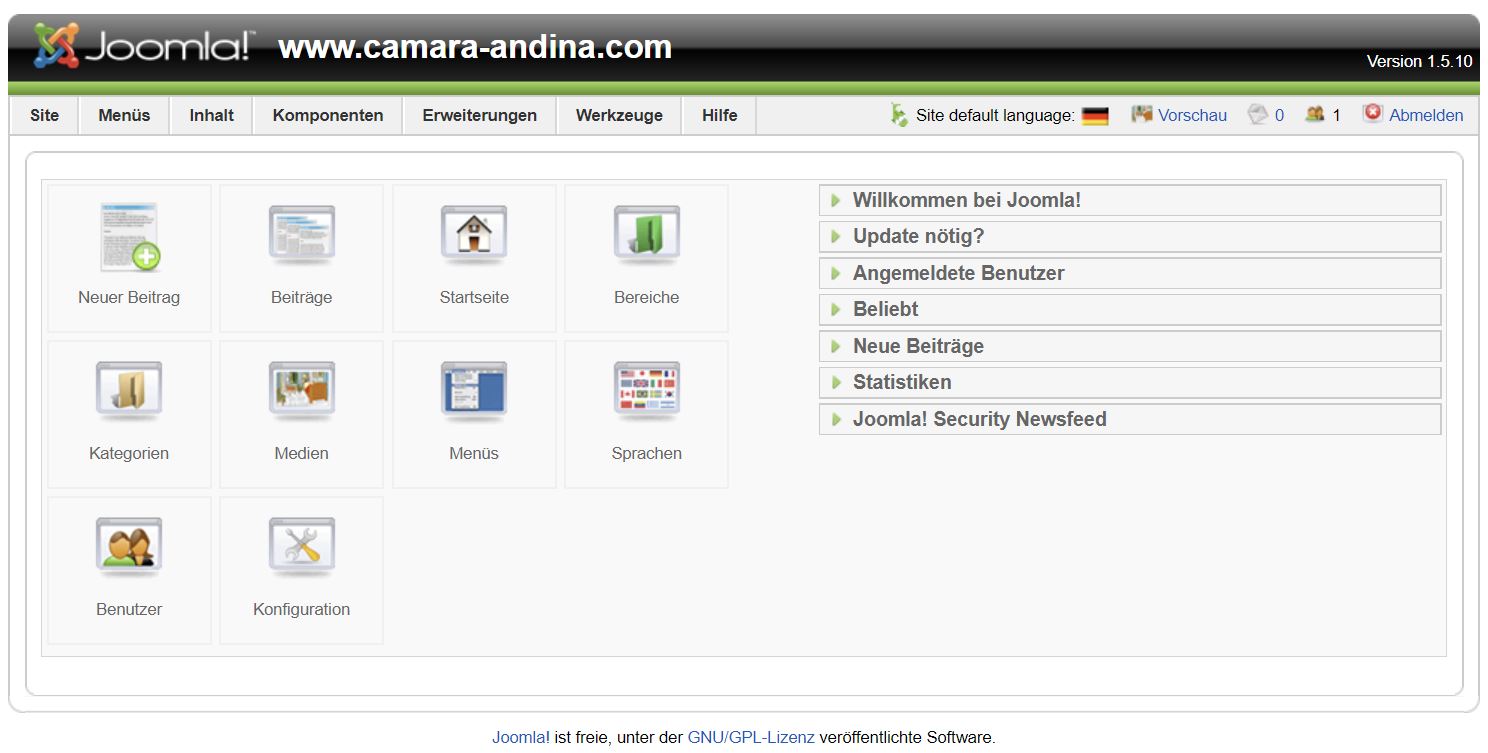1488x753 pixels.
Task: Expand the Statistiken panel
Action: (1130, 382)
